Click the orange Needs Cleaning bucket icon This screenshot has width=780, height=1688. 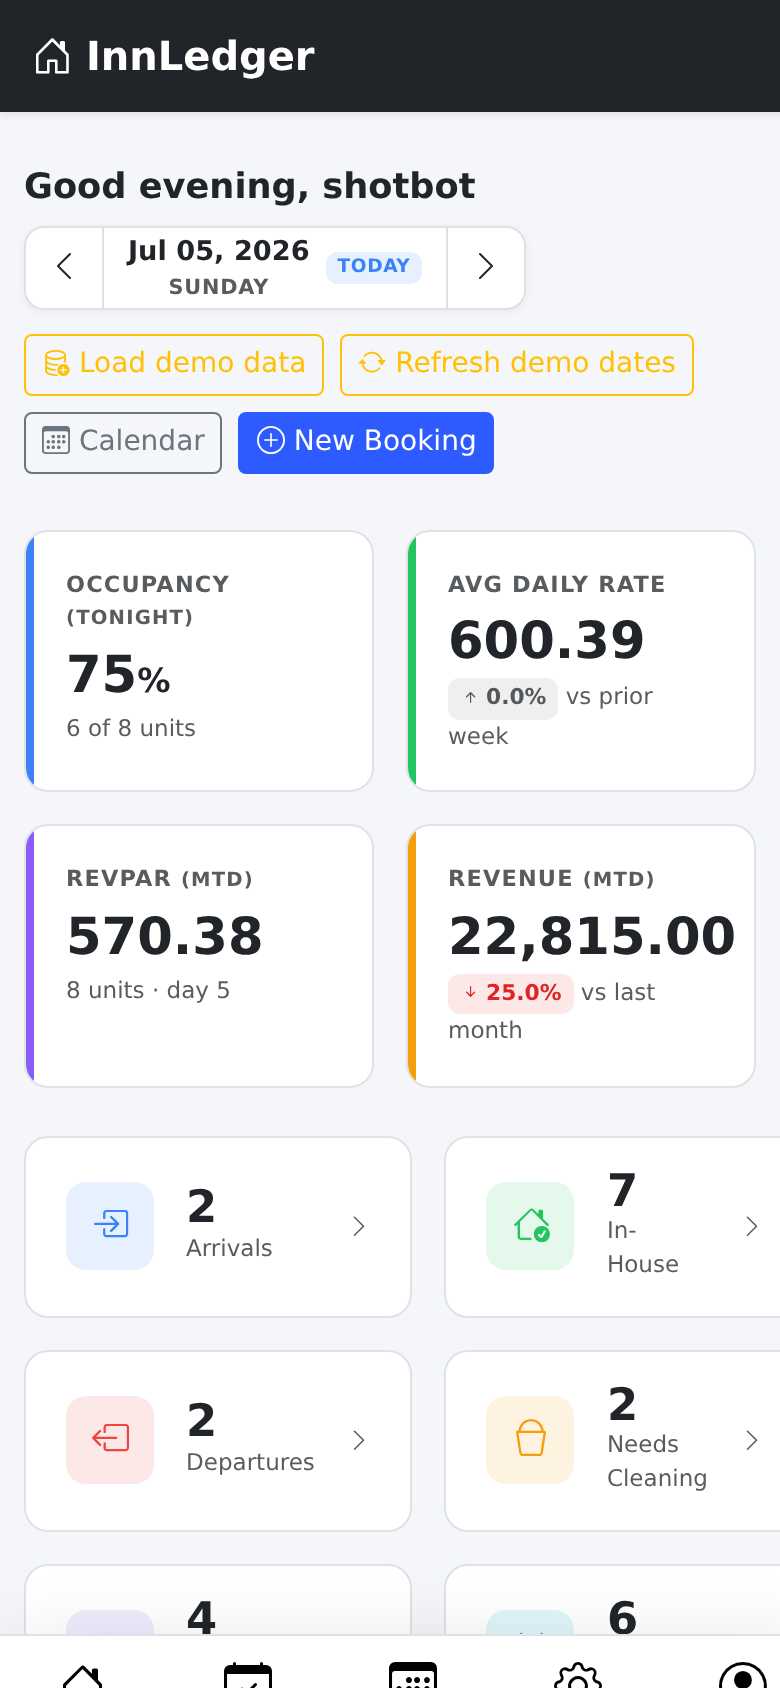point(530,1440)
